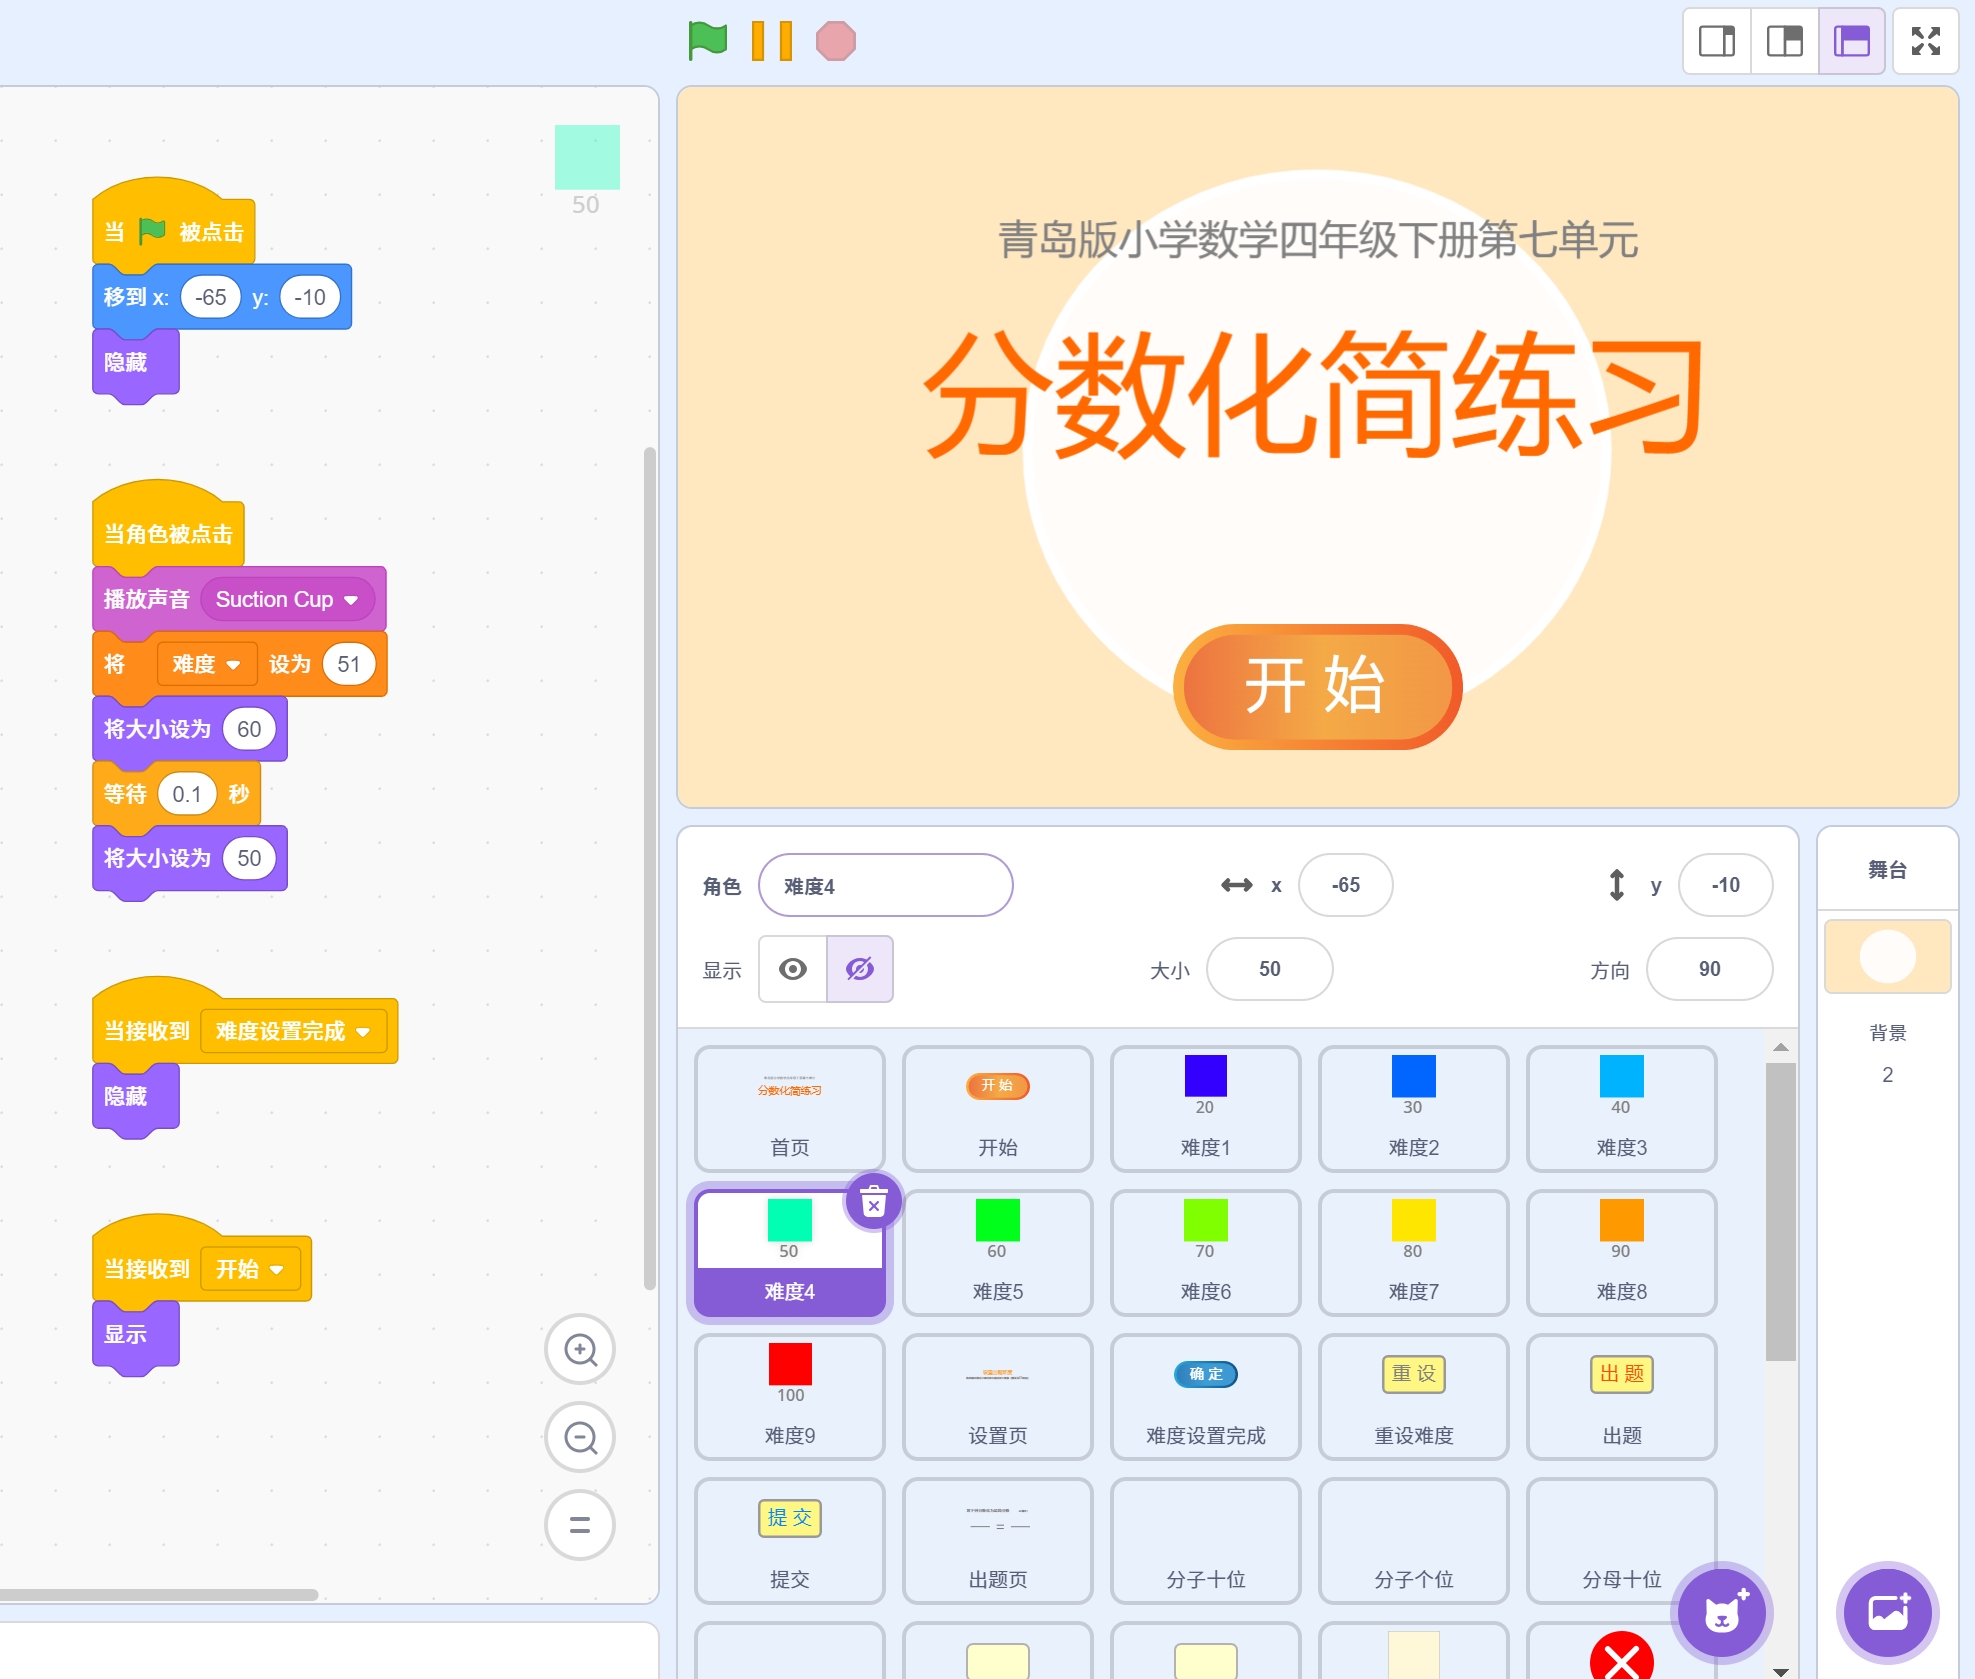Open the choose-a-backdrop button
Image resolution: width=1975 pixels, height=1679 pixels.
[1887, 1611]
